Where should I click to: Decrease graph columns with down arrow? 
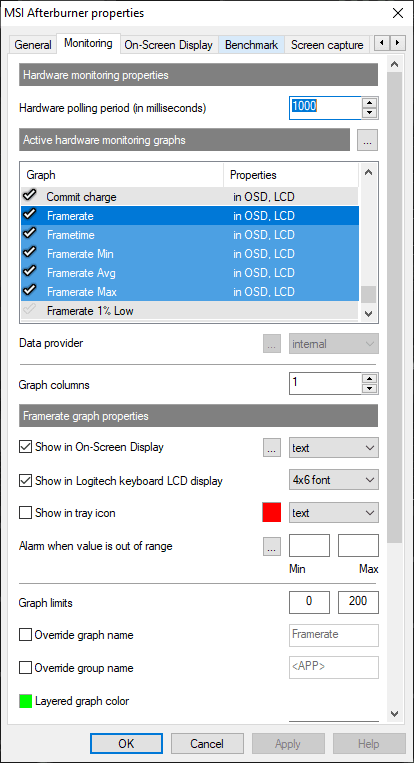pos(370,389)
